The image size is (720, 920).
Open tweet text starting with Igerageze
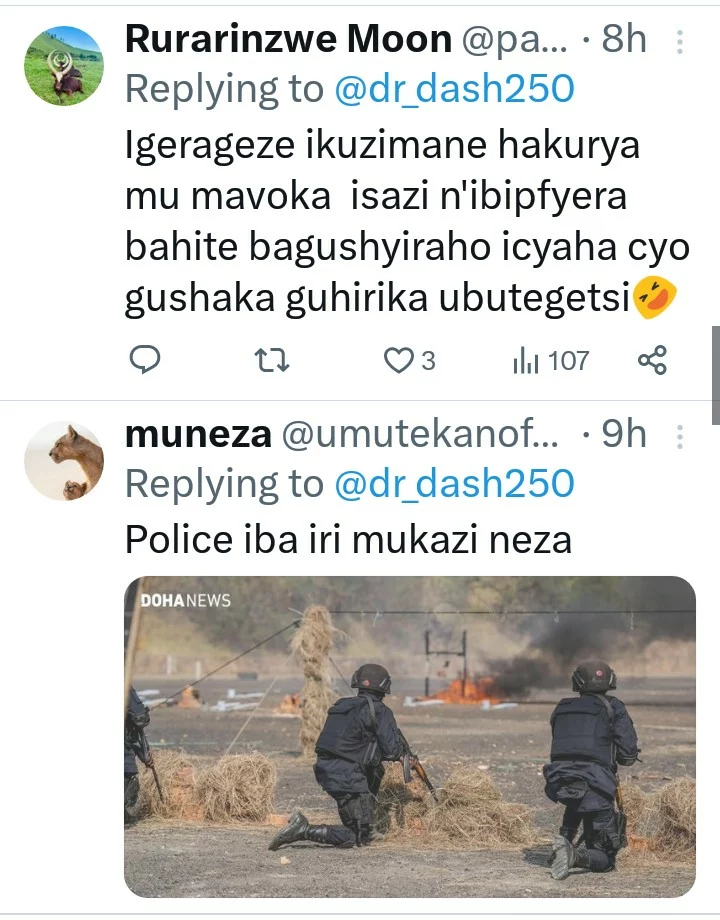pyautogui.click(x=407, y=222)
